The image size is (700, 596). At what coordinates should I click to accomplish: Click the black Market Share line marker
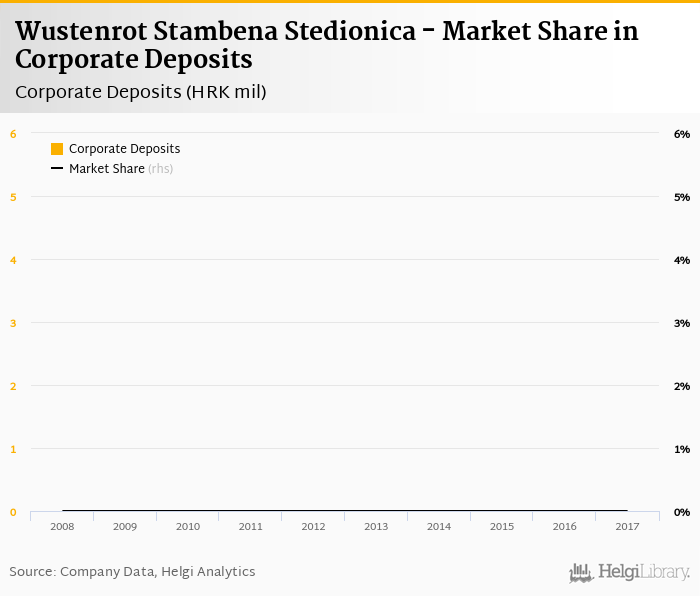pos(57,168)
